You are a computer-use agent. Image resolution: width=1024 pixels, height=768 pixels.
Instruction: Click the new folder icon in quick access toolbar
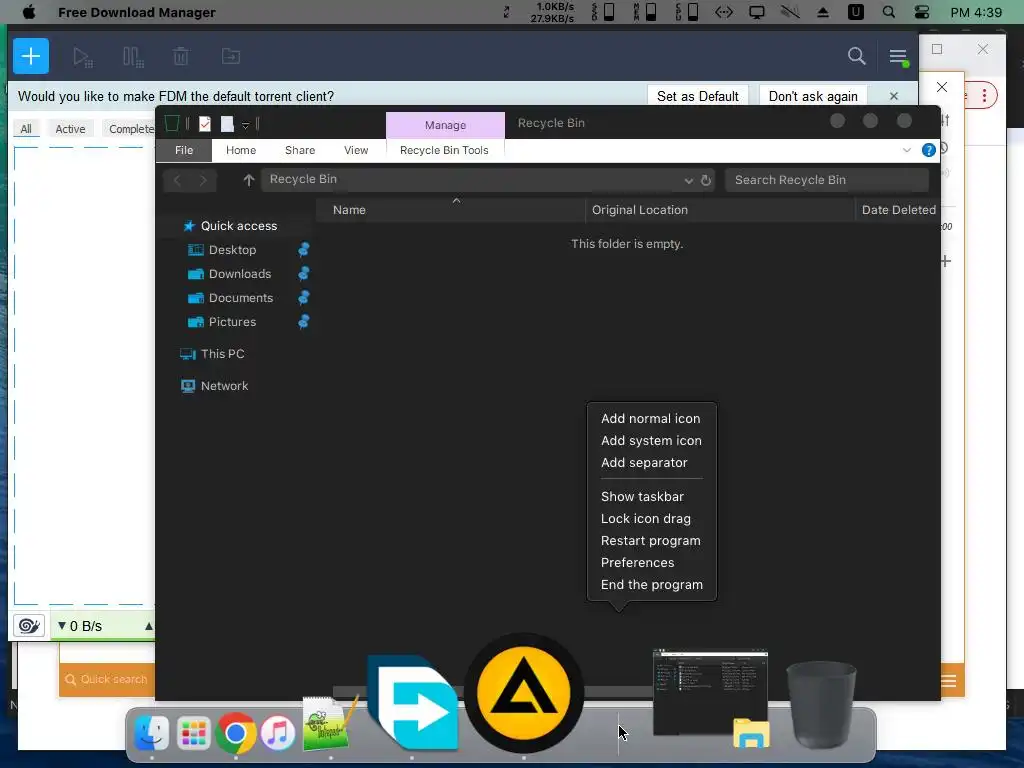[227, 124]
